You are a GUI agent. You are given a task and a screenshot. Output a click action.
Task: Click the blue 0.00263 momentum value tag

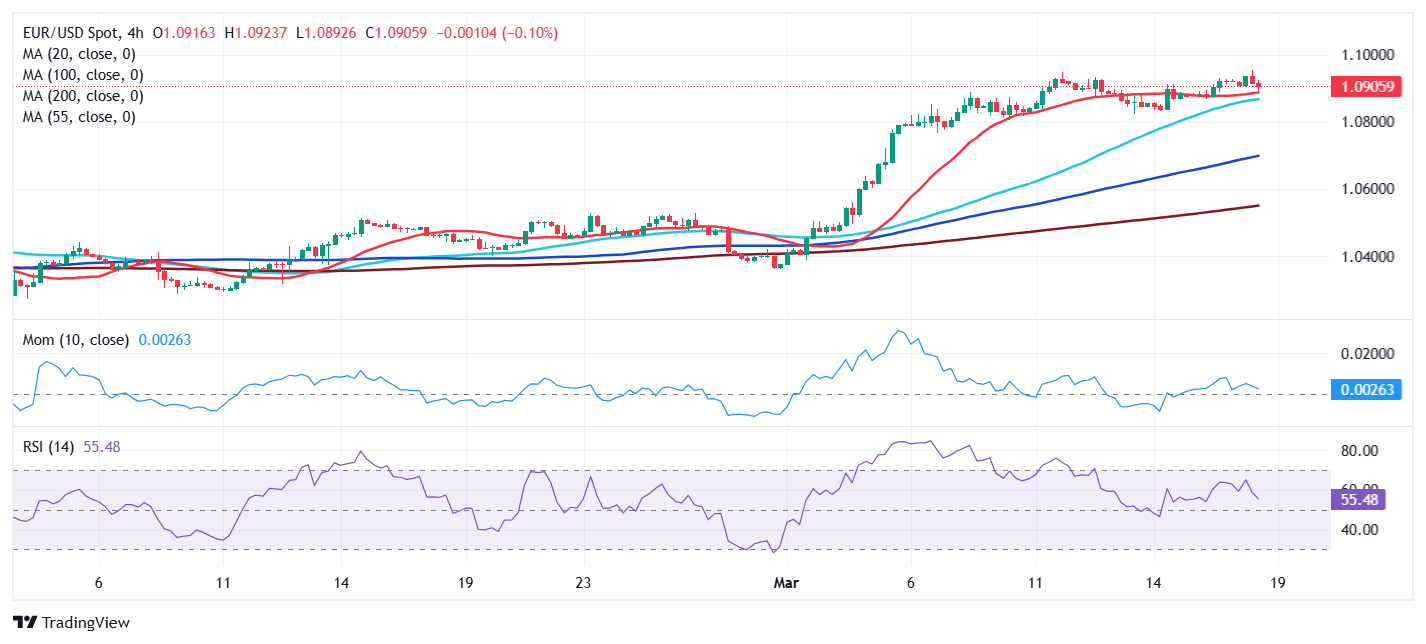[x=1367, y=389]
